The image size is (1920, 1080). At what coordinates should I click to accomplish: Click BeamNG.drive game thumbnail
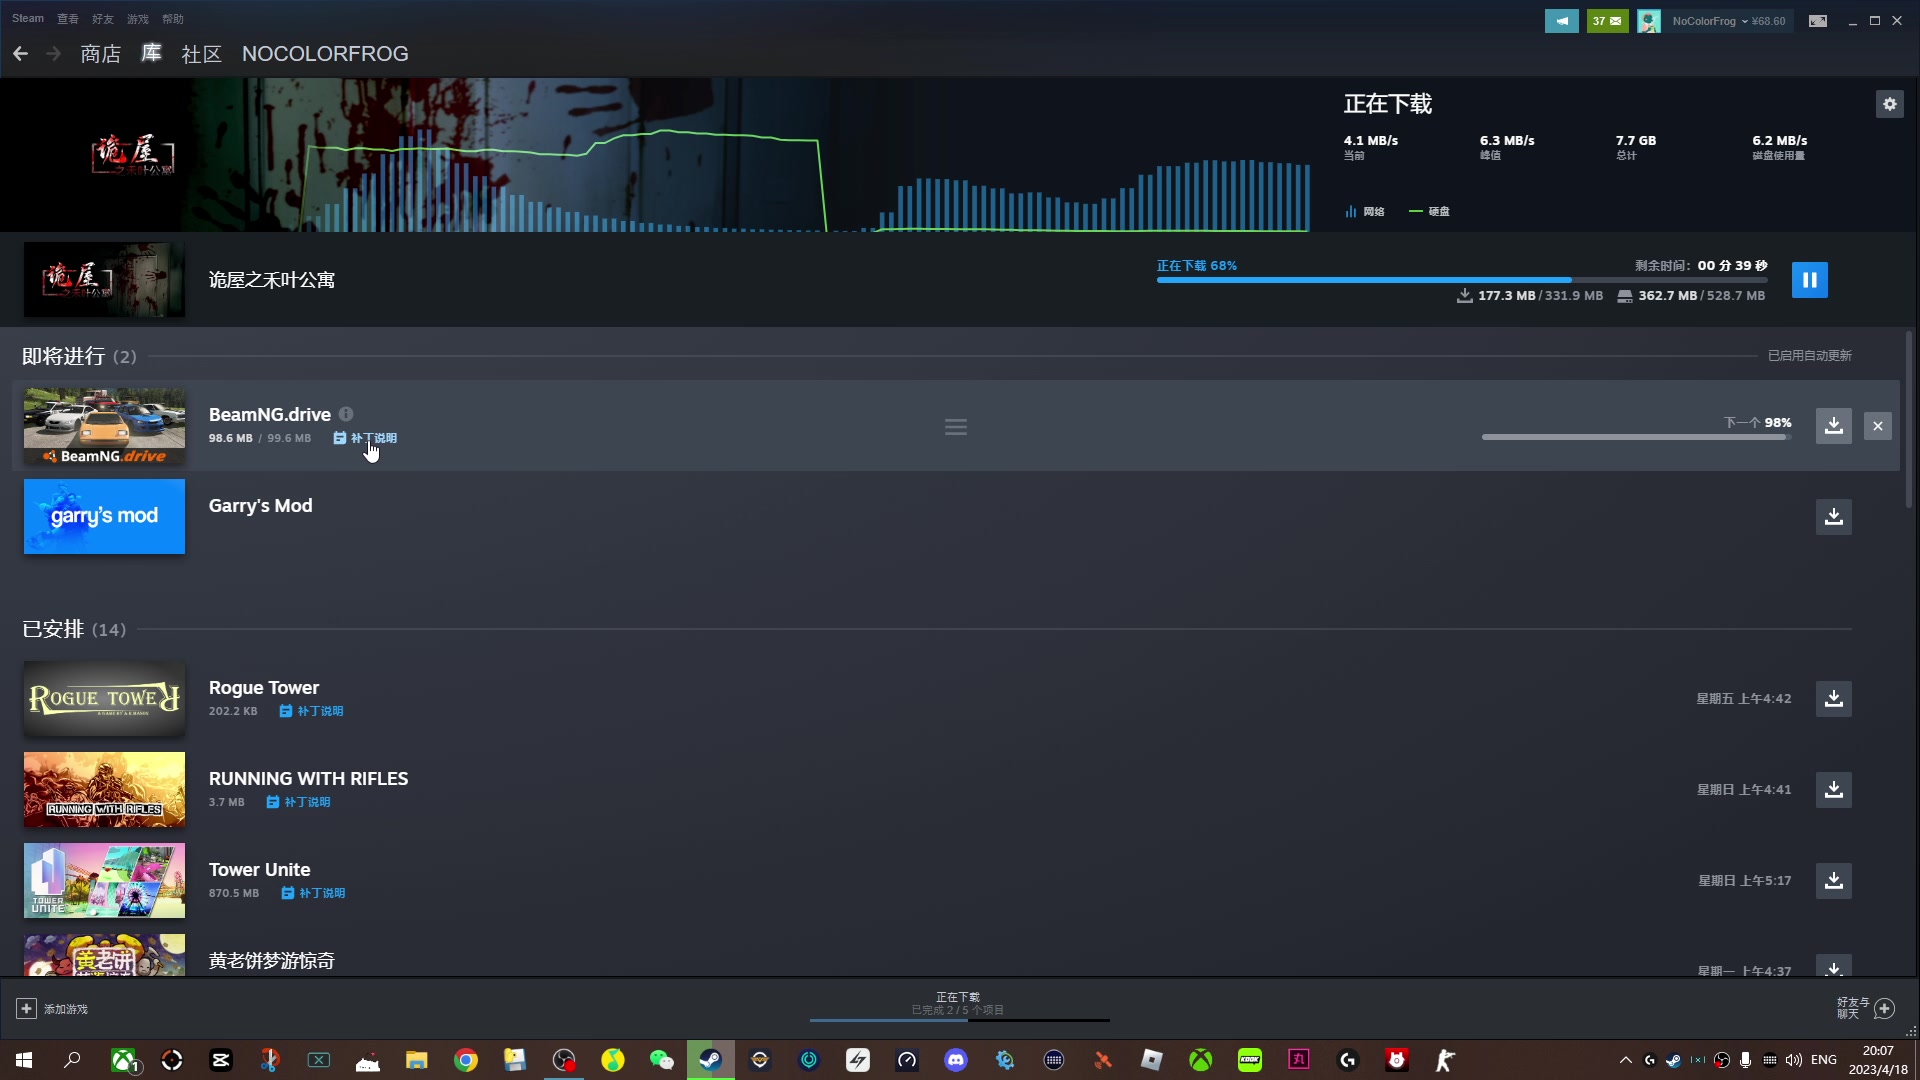click(104, 426)
